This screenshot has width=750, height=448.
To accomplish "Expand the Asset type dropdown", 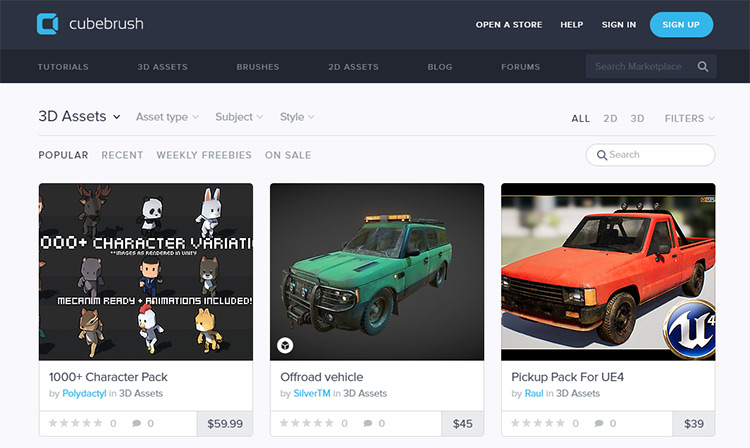I will (x=167, y=117).
